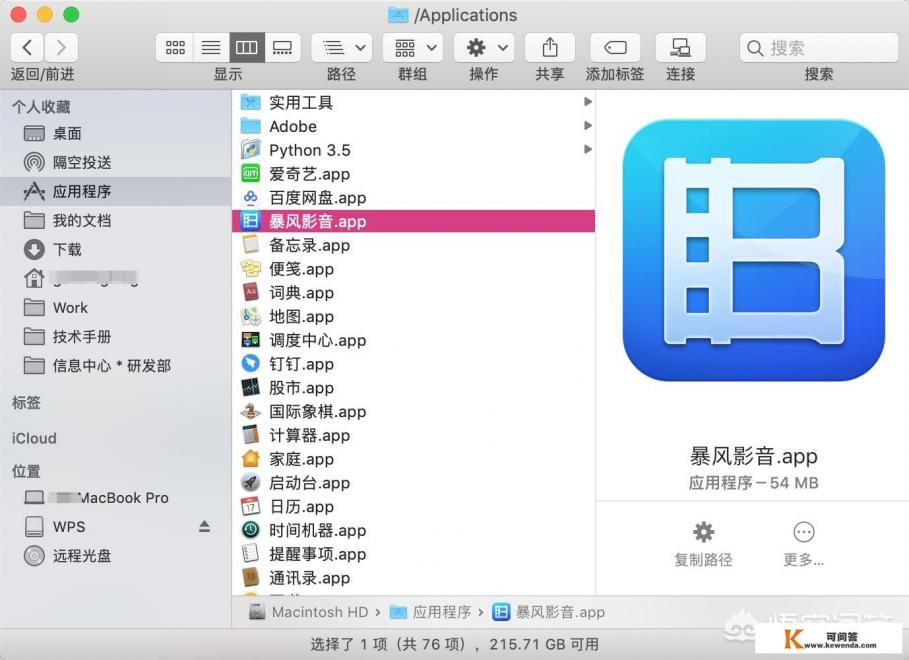Open 下载 Downloads in the sidebar
Viewport: 909px width, 660px height.
coord(116,249)
